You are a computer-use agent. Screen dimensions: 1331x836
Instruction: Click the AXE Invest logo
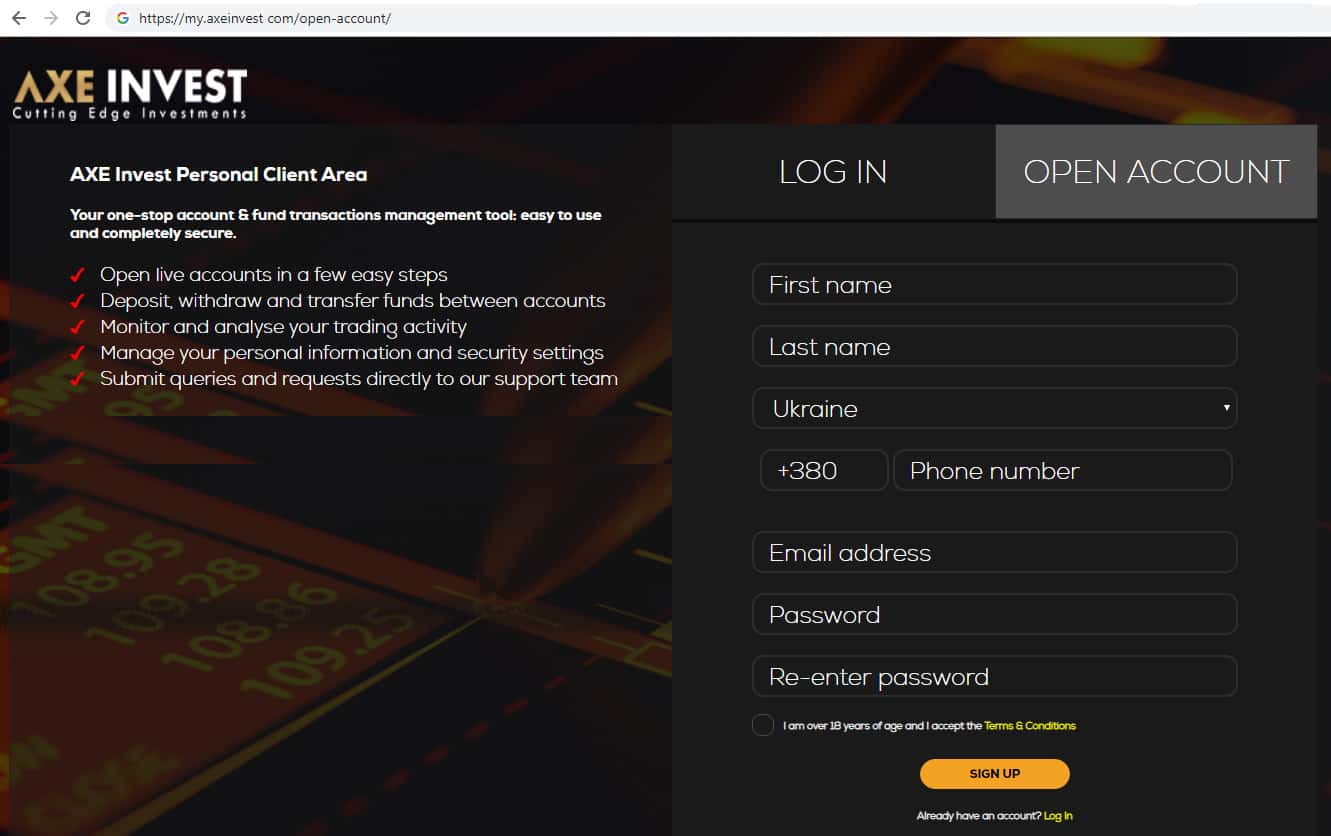(129, 94)
